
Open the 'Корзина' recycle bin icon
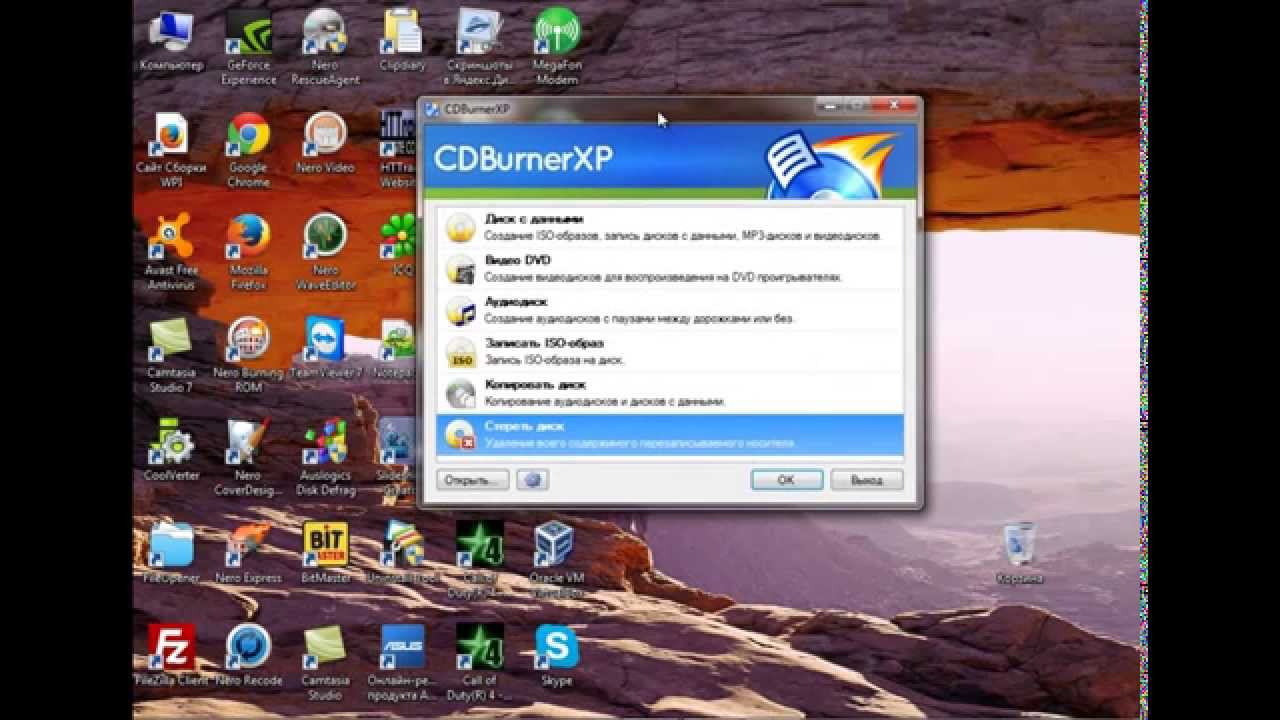[x=1019, y=553]
